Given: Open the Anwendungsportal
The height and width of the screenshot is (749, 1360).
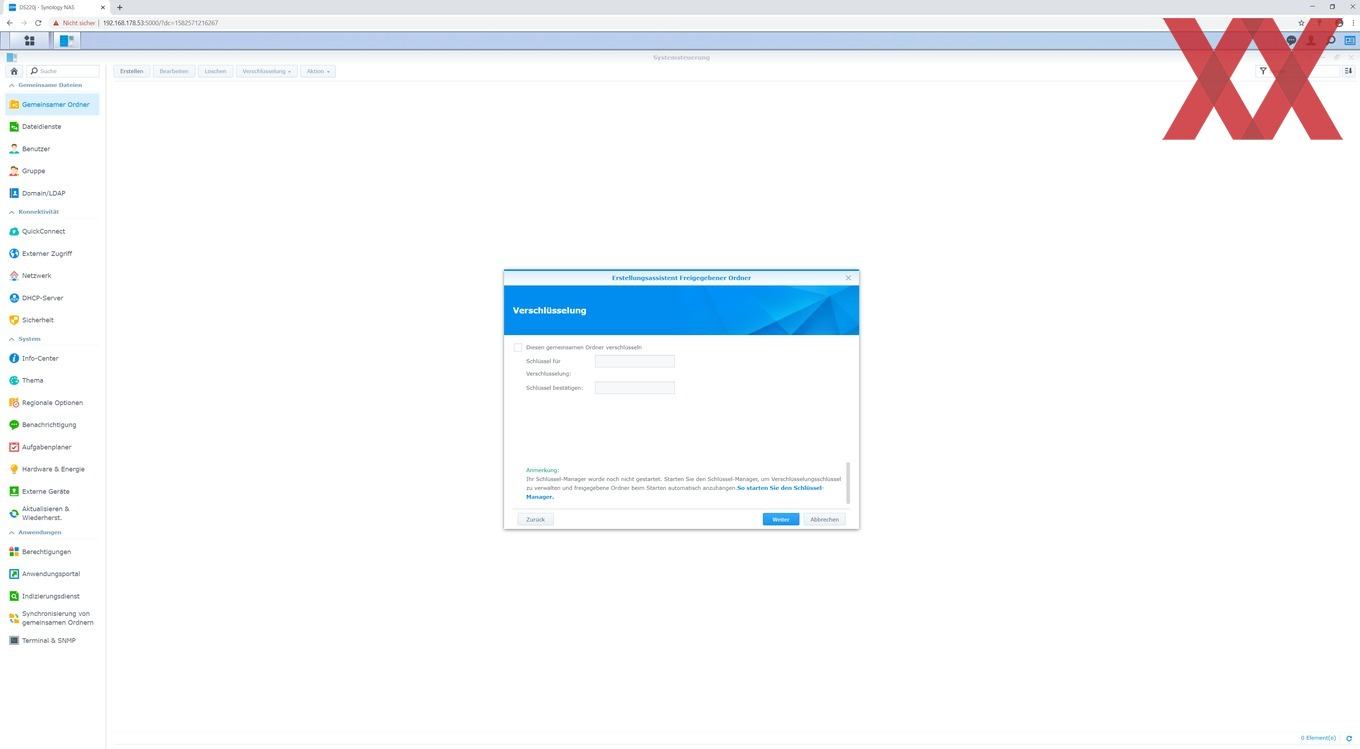Looking at the screenshot, I should [53, 574].
